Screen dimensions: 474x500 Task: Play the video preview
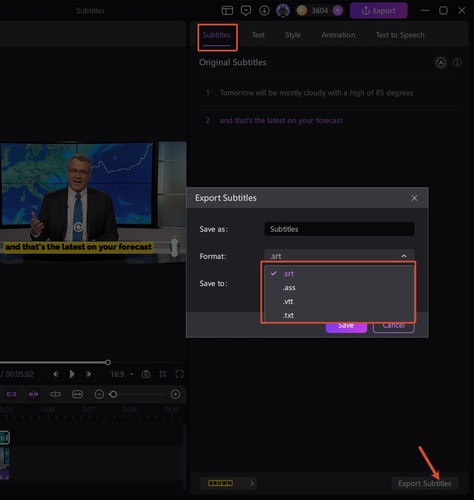click(x=72, y=374)
